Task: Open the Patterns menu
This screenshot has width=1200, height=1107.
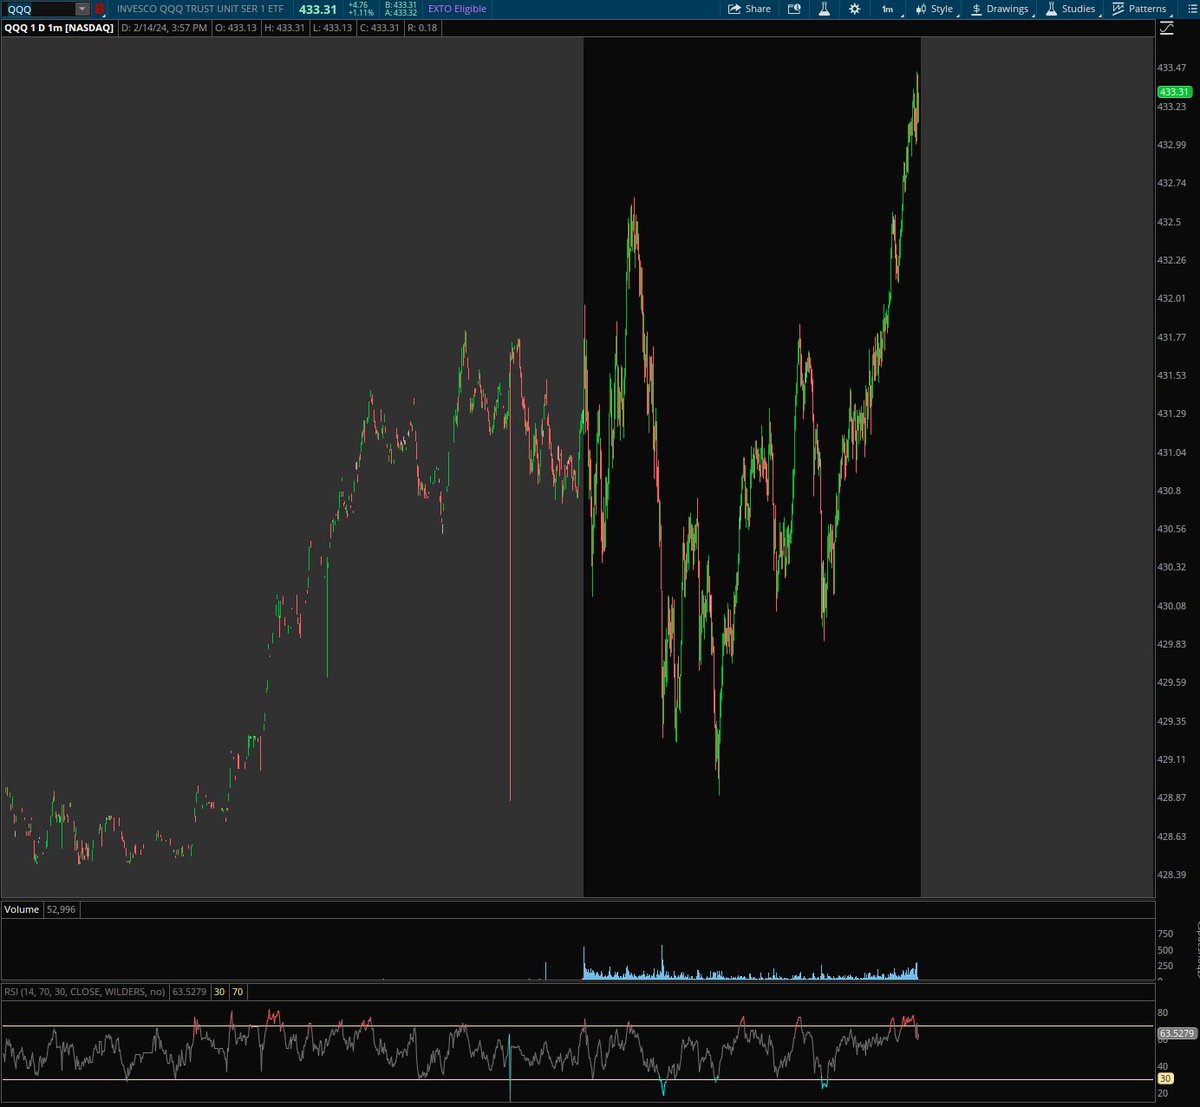Action: click(1139, 9)
